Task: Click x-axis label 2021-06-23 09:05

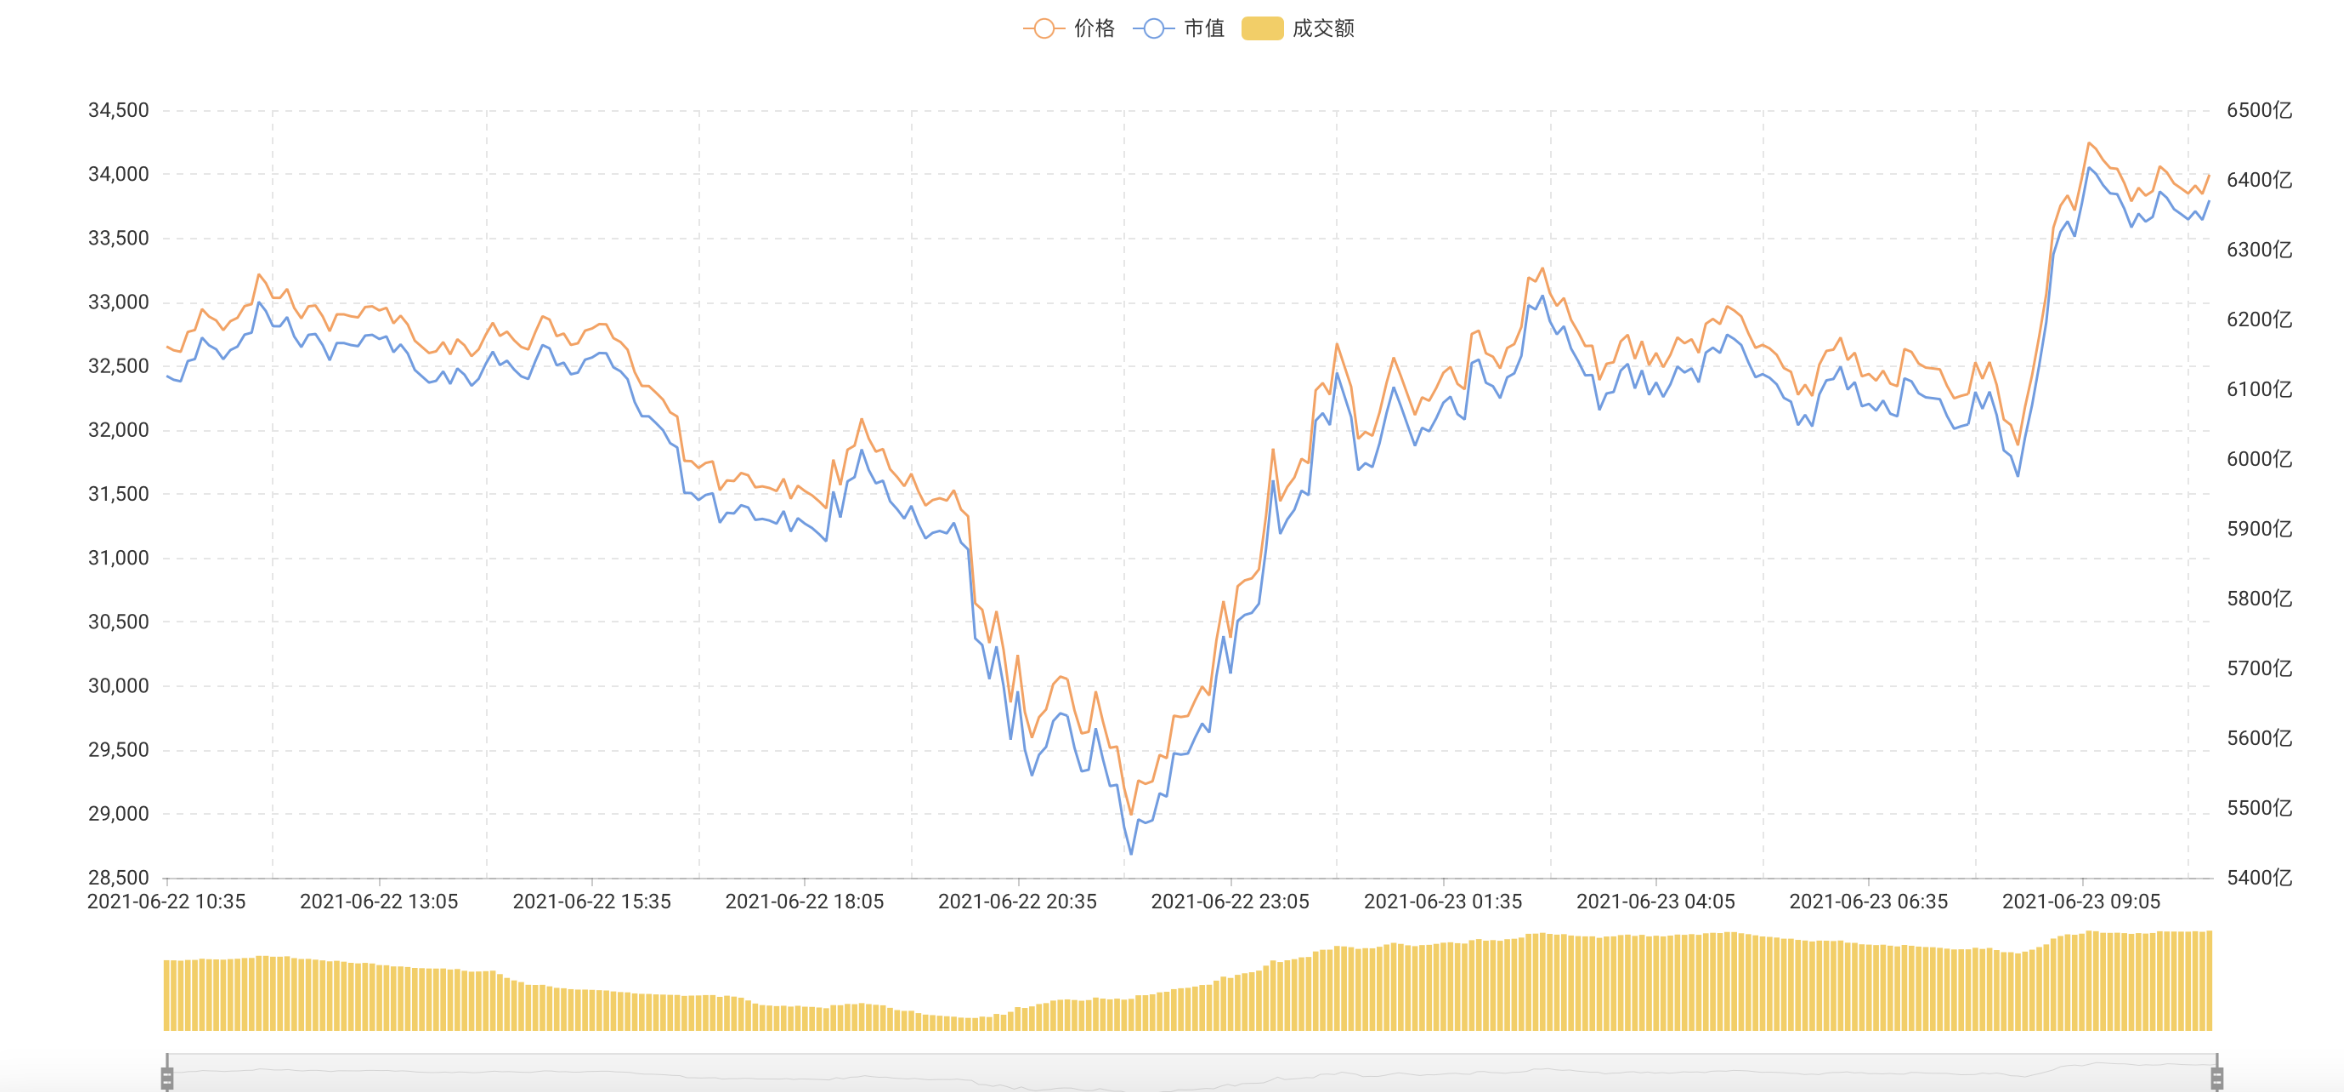Action: (x=2081, y=902)
